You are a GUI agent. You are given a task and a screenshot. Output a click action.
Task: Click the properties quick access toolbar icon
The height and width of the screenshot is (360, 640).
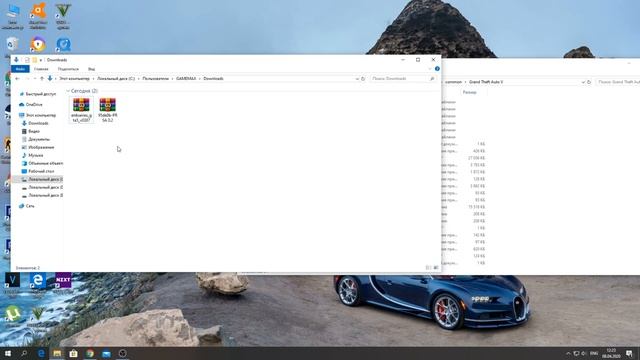27,60
